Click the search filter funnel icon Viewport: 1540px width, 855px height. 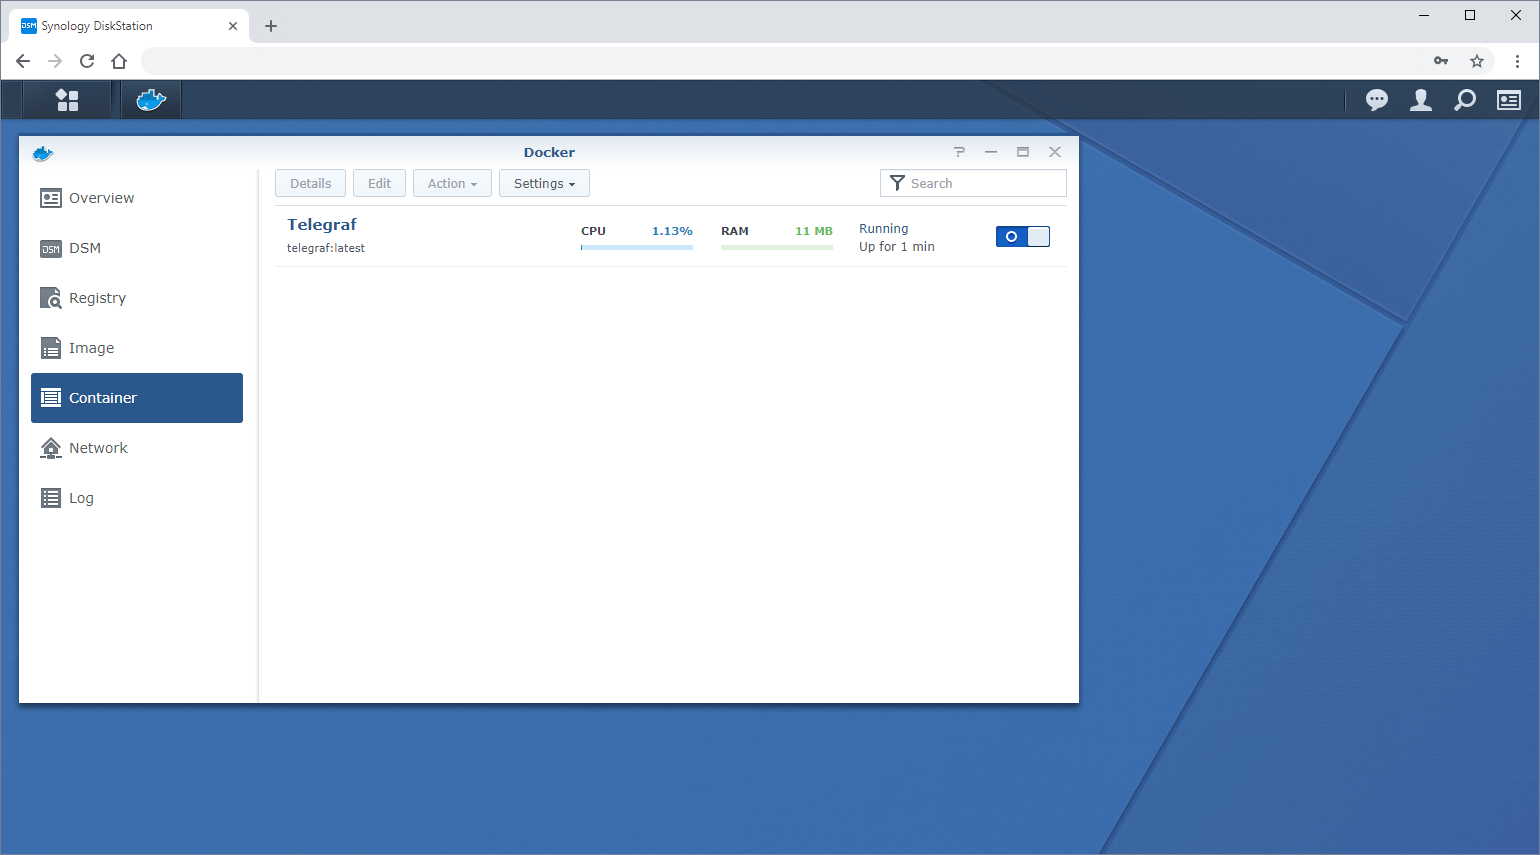pyautogui.click(x=897, y=183)
